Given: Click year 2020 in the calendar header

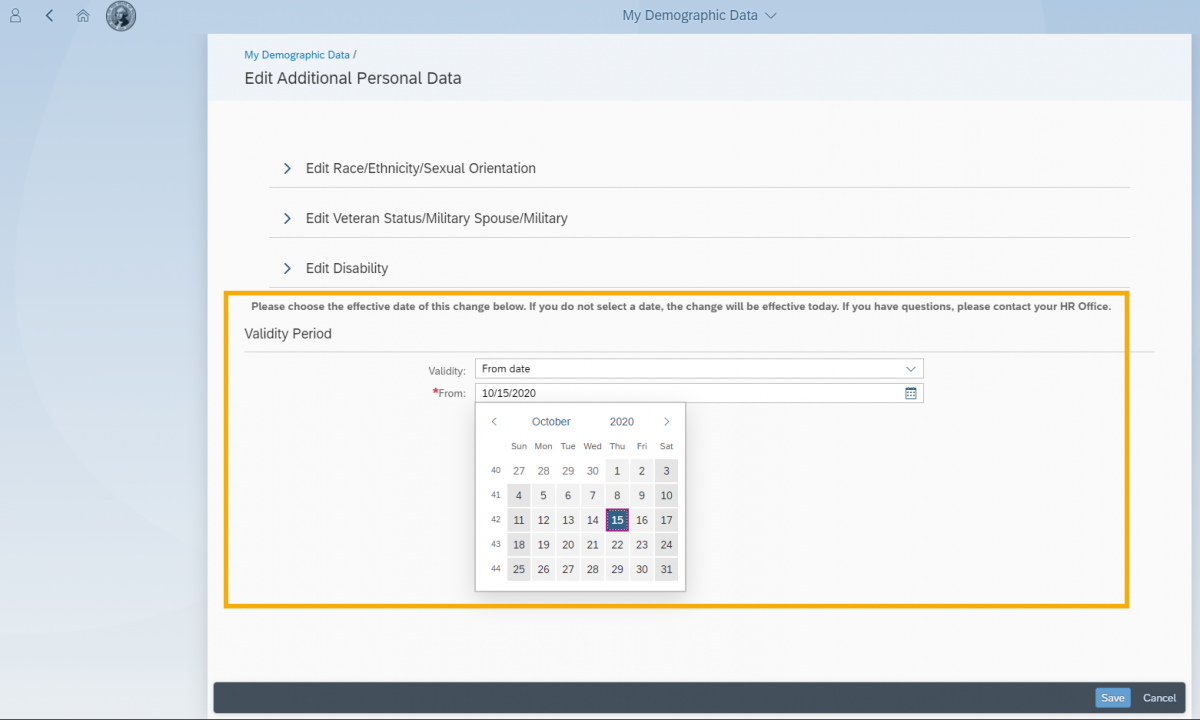Looking at the screenshot, I should point(621,421).
